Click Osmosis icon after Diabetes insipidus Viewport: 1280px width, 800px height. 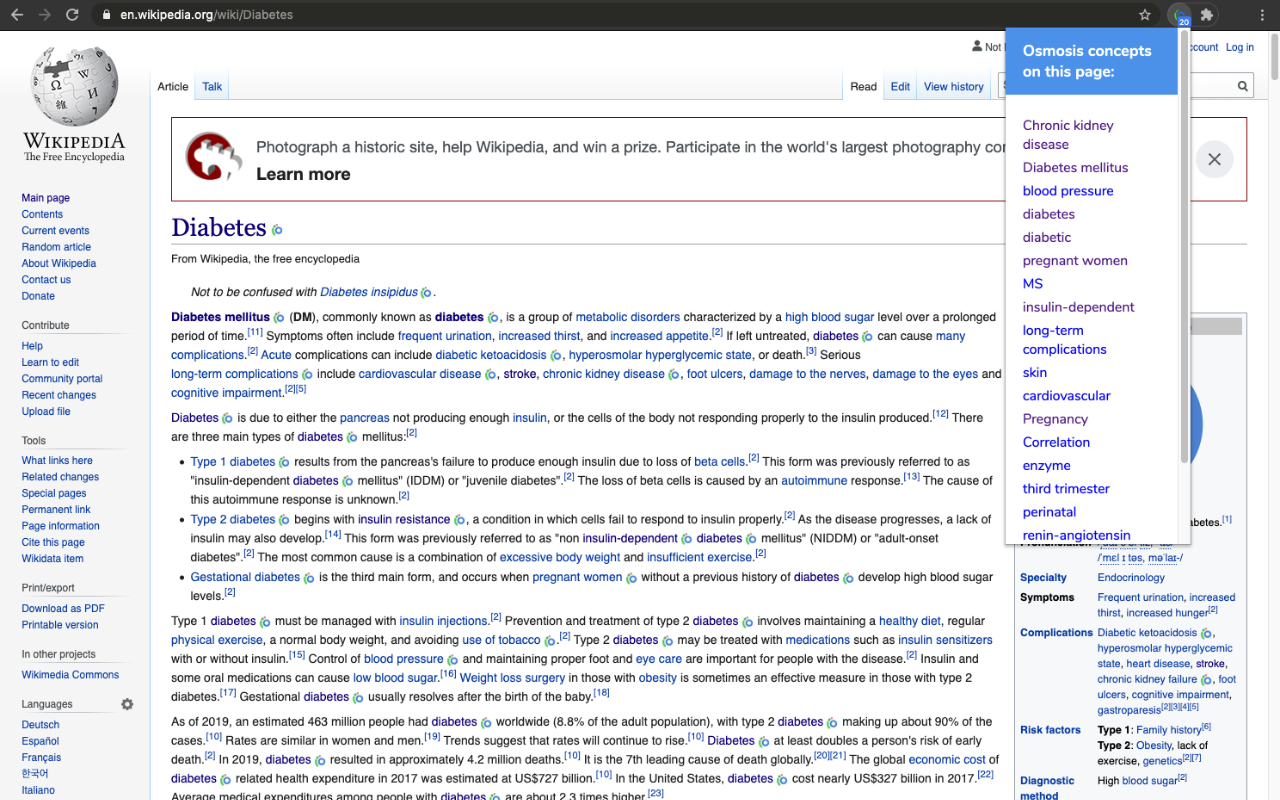pos(426,293)
